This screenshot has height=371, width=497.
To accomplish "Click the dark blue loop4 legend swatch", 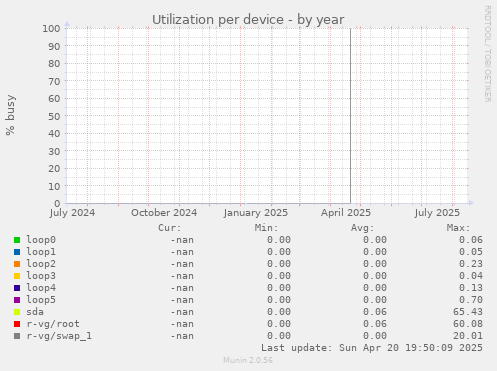I will coord(17,288).
